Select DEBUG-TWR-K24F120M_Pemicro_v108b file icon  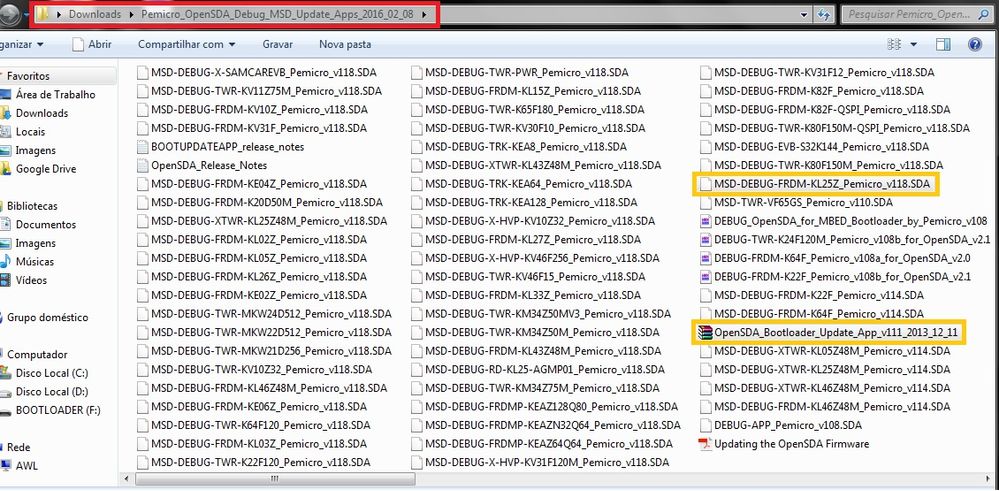point(705,239)
